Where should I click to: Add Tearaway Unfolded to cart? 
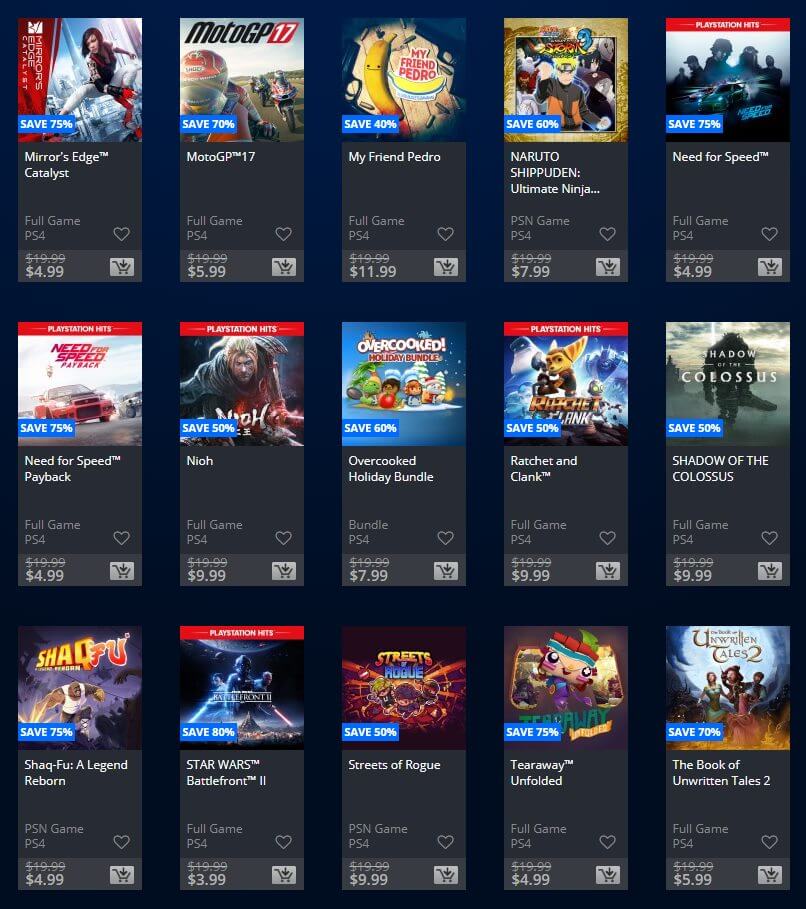[608, 875]
